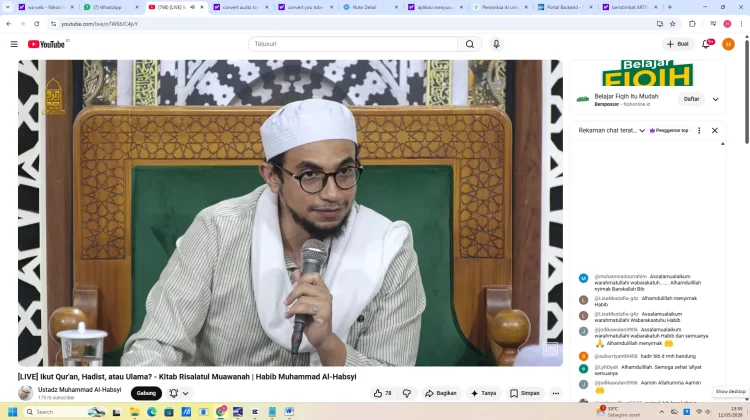Share video via Bagikan button
Image resolution: width=750 pixels, height=420 pixels.
coord(441,393)
